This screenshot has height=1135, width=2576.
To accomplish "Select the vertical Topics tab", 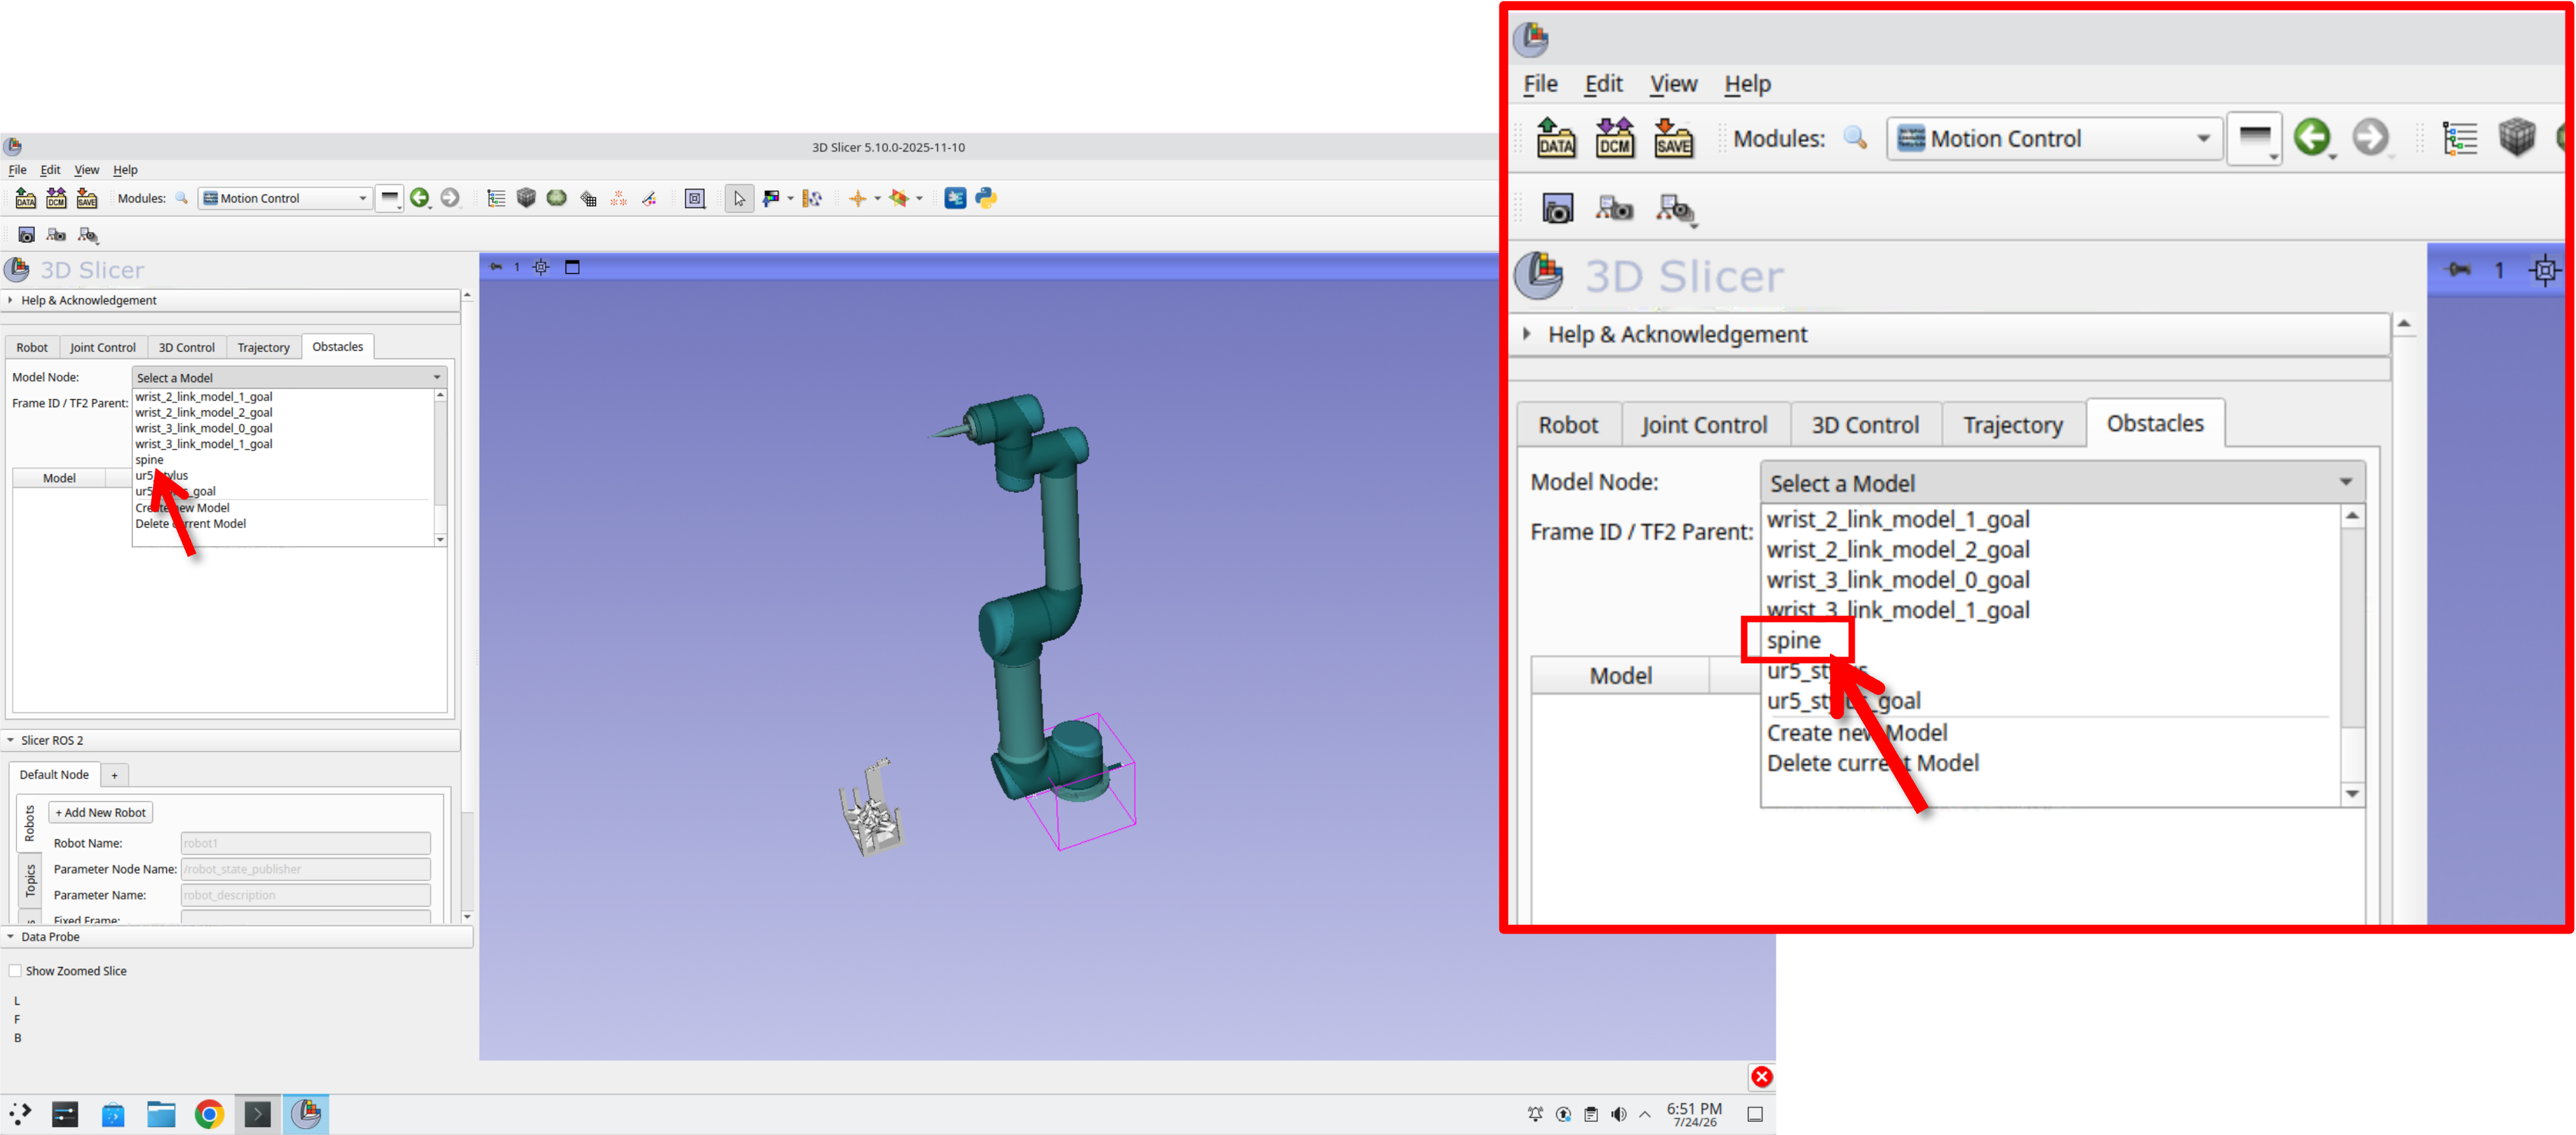I will click(29, 880).
